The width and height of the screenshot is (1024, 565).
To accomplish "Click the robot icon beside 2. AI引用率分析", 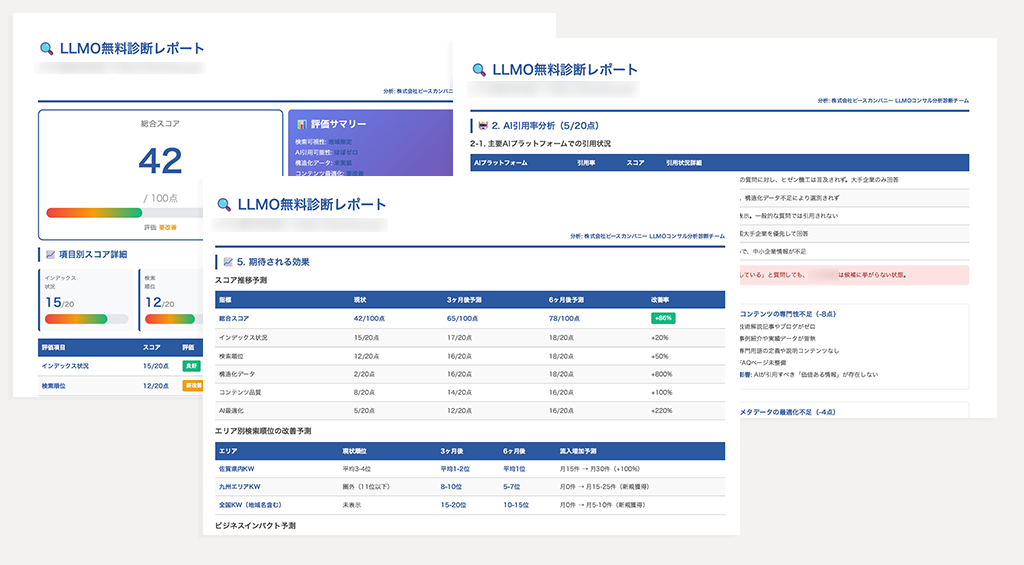I will click(483, 125).
